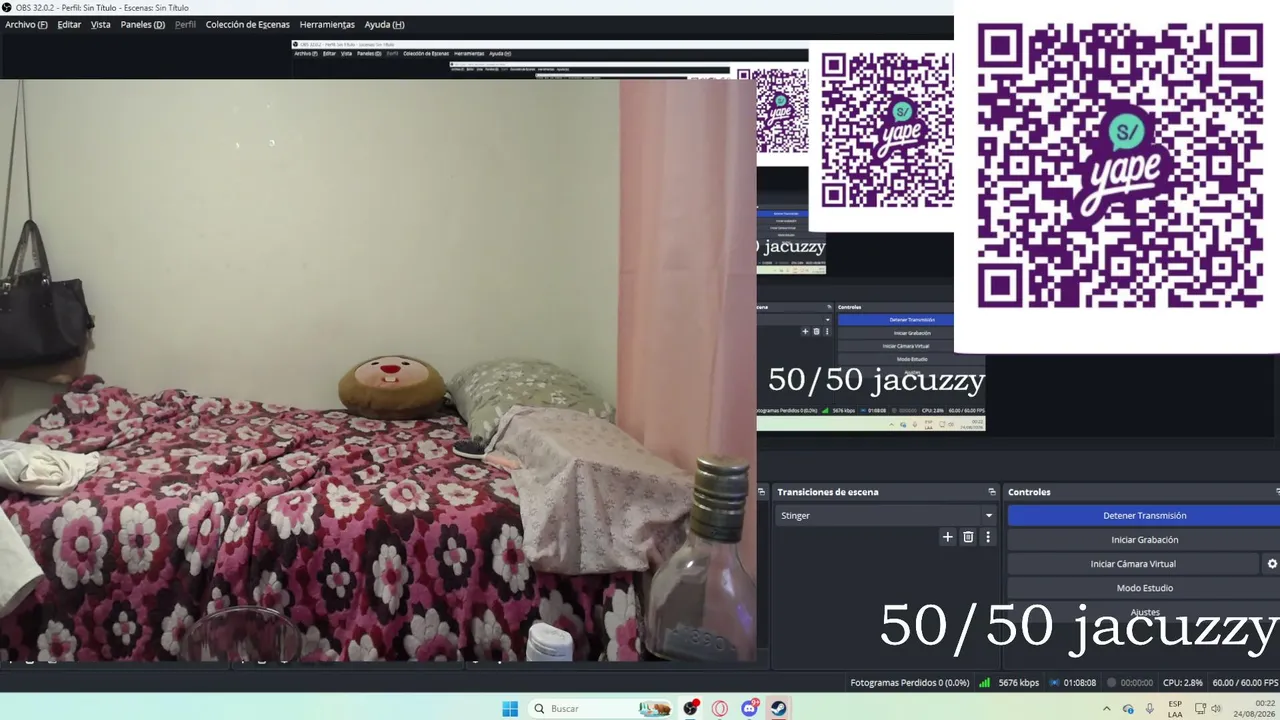
Task: Click the Transiciones de escena panel title
Action: click(828, 492)
